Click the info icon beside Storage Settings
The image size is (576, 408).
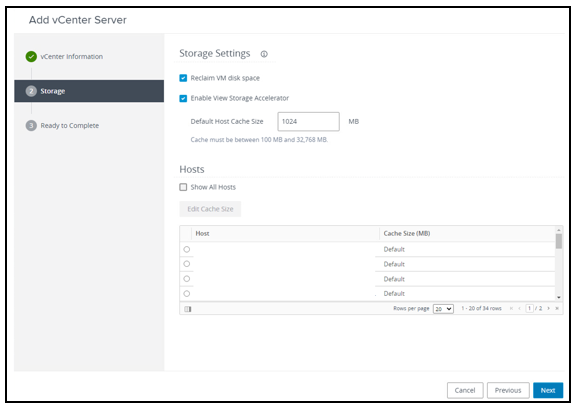(x=264, y=54)
